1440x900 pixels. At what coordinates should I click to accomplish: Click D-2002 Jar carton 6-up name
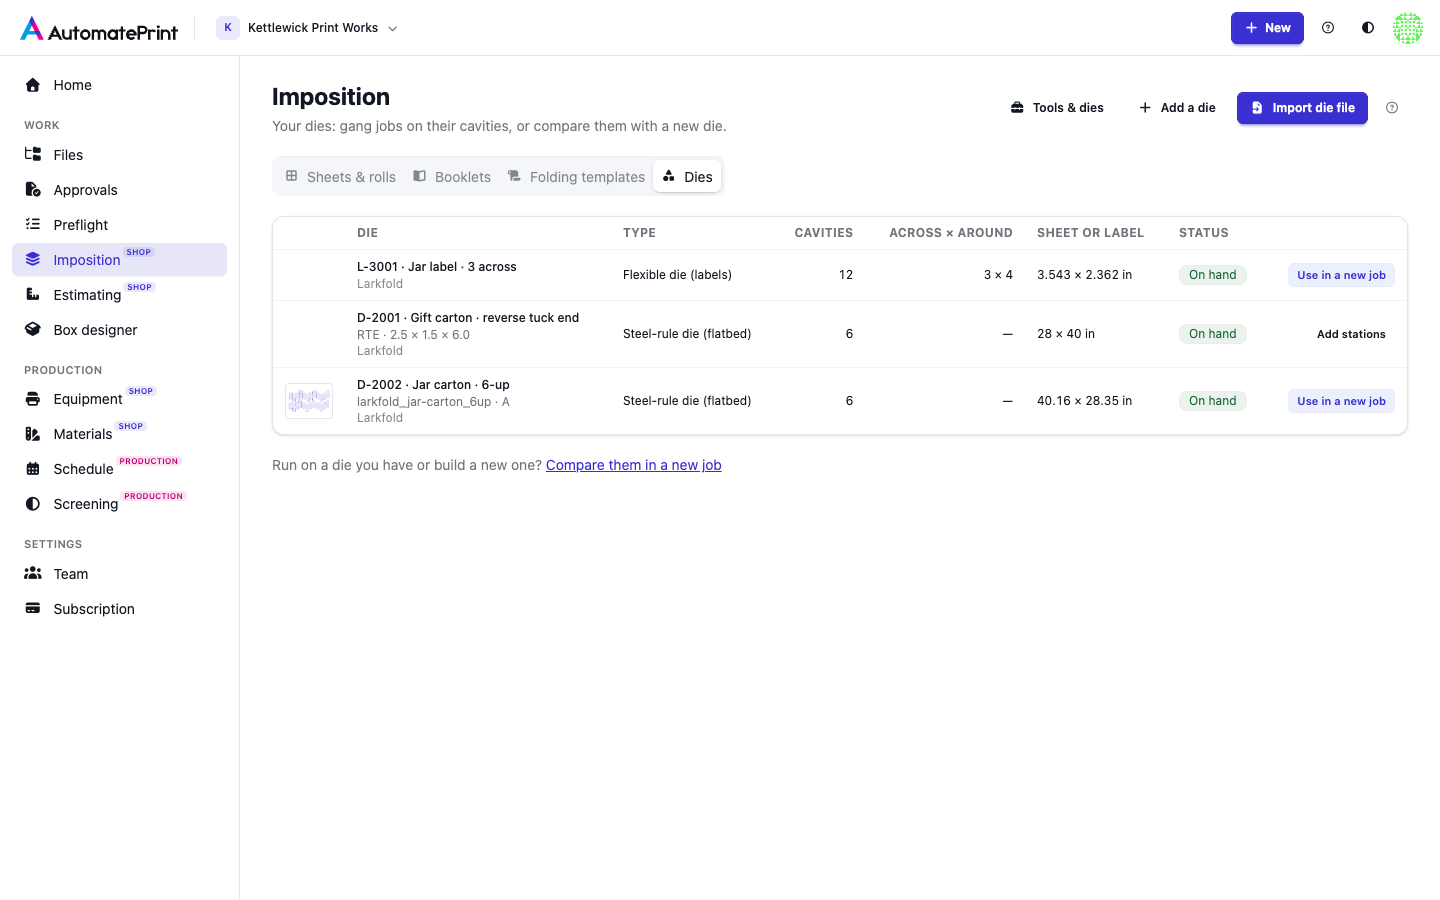(433, 385)
